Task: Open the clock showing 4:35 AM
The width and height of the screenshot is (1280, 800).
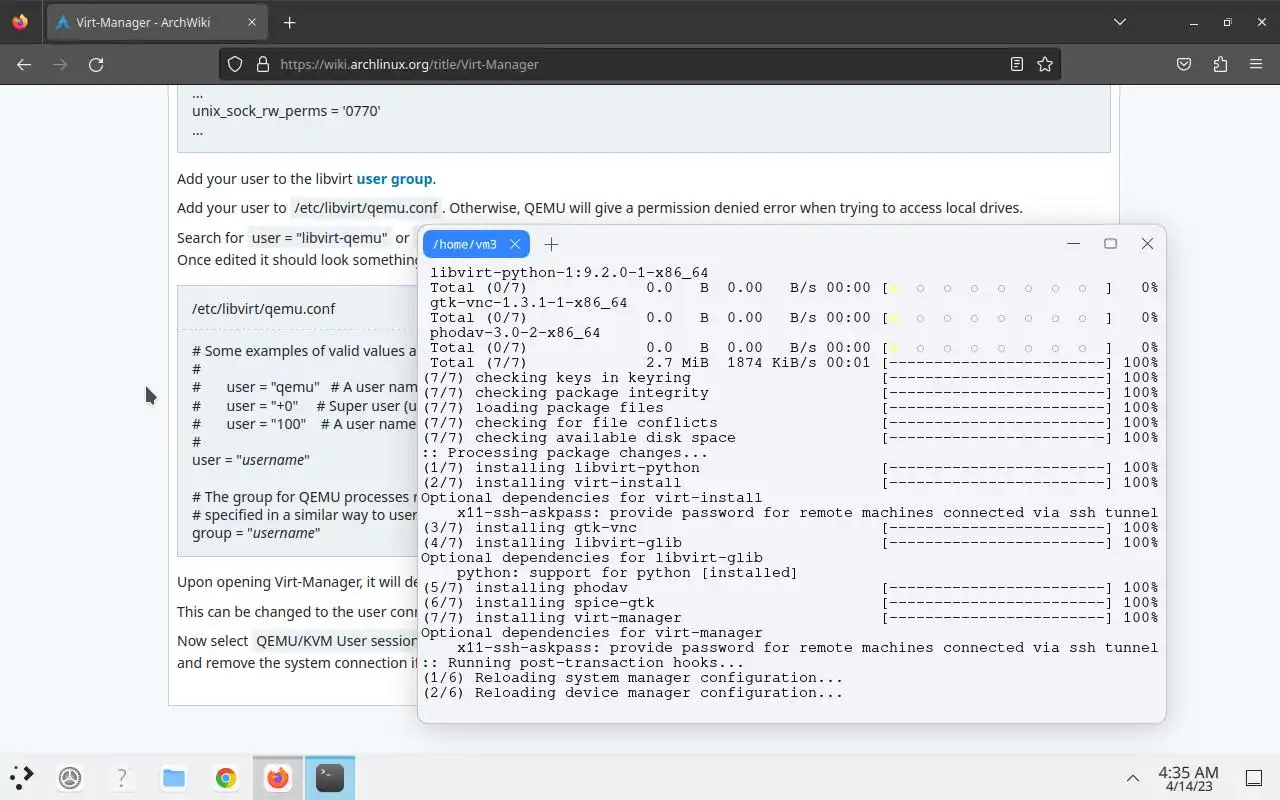Action: (x=1188, y=778)
